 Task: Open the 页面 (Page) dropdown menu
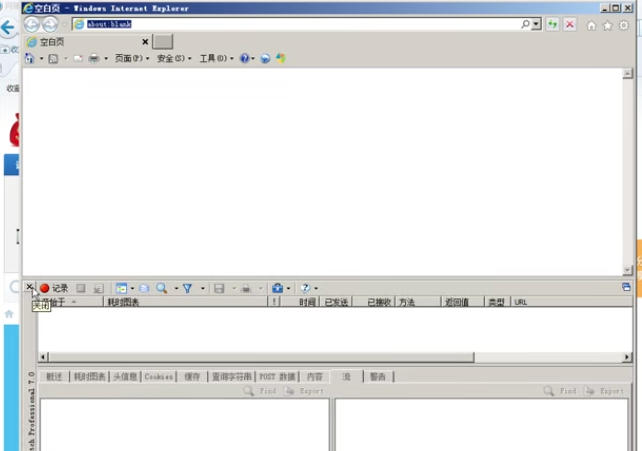coord(131,59)
